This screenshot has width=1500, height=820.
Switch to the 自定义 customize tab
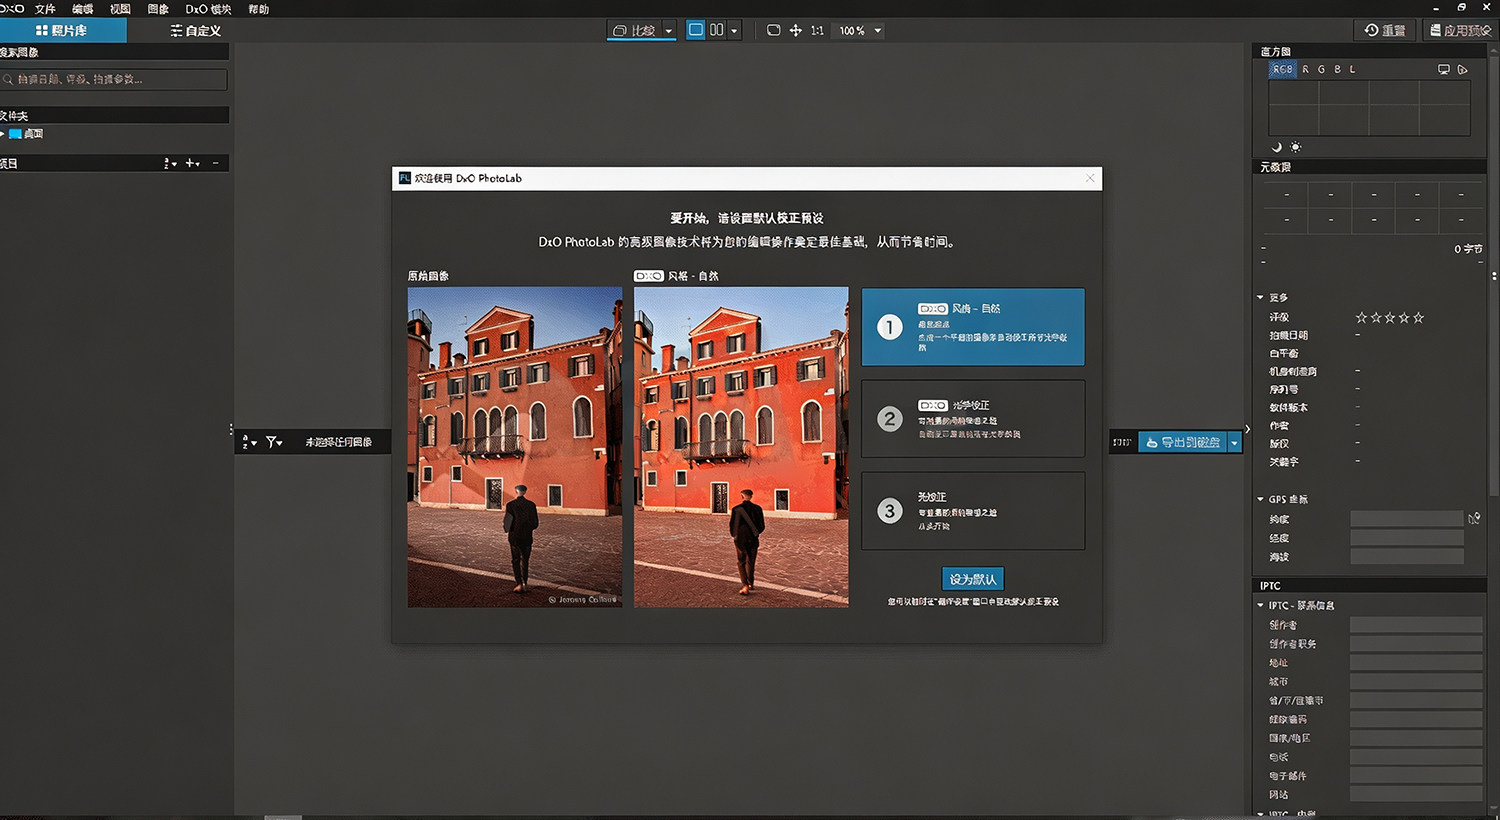(x=196, y=30)
